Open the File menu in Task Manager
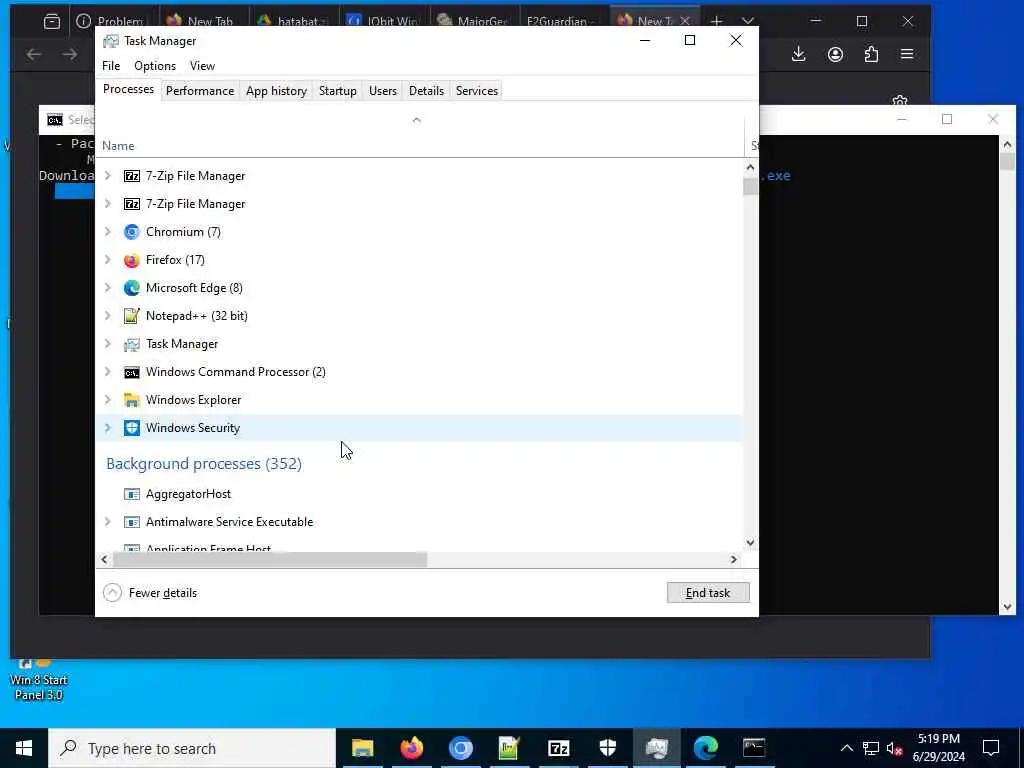 pos(111,66)
